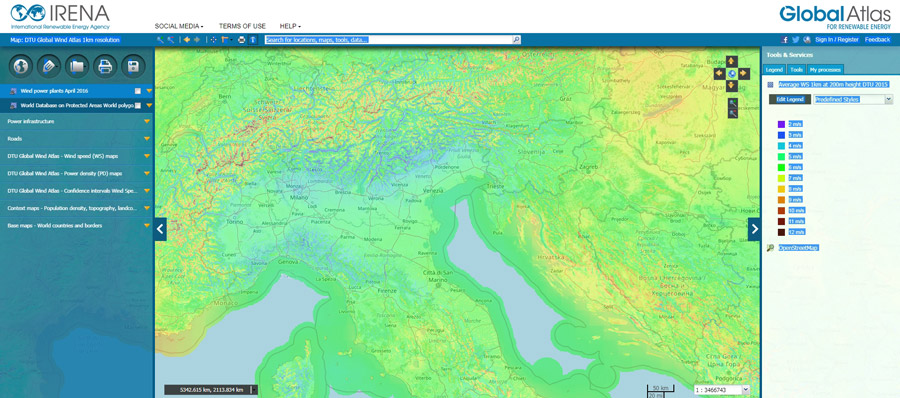900x398 pixels.
Task: Expand the Power infrastructure group
Action: [146, 121]
